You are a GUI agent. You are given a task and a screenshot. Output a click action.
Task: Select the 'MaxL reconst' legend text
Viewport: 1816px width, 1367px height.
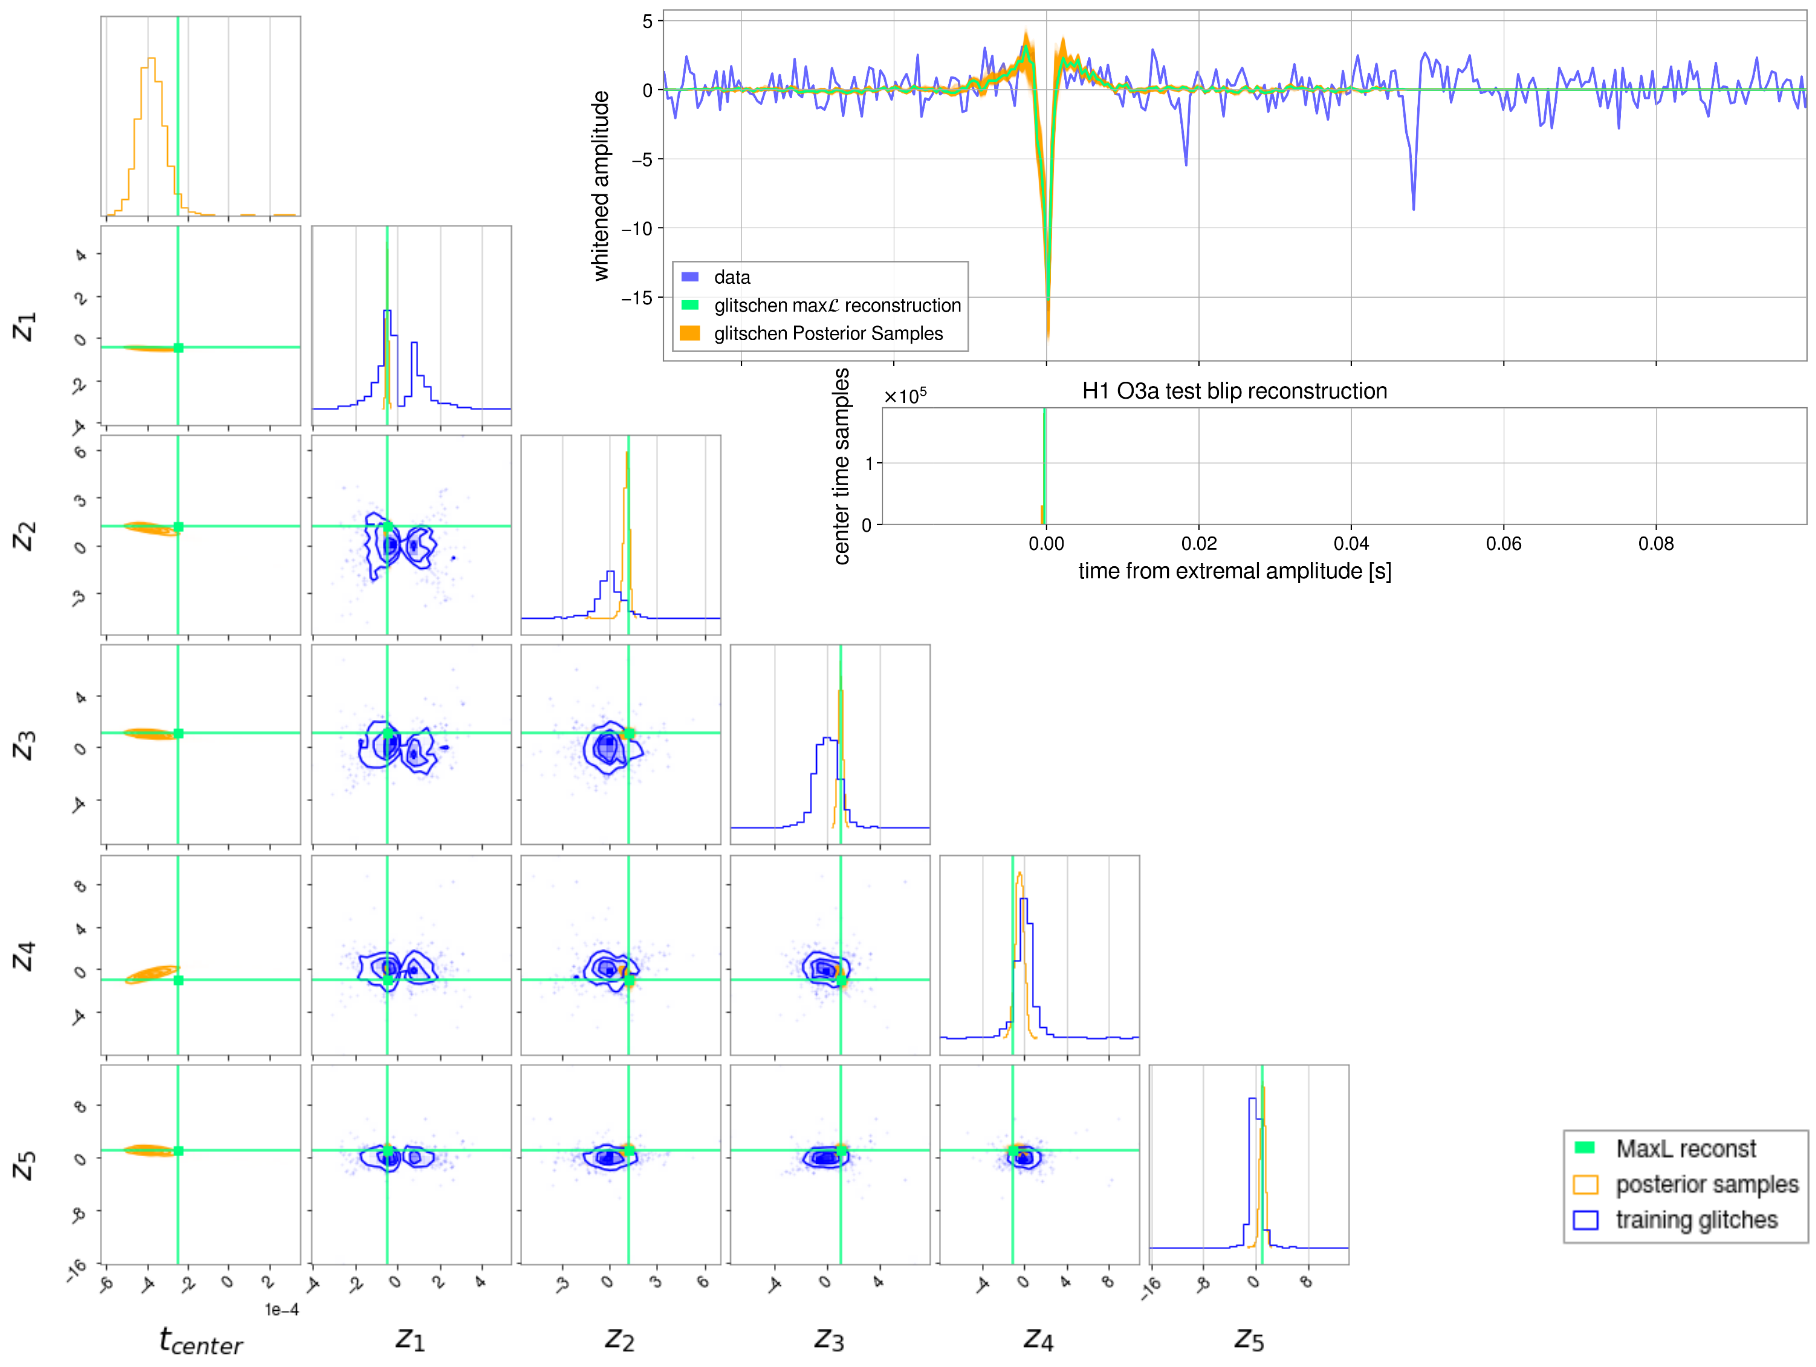pos(1686,1148)
